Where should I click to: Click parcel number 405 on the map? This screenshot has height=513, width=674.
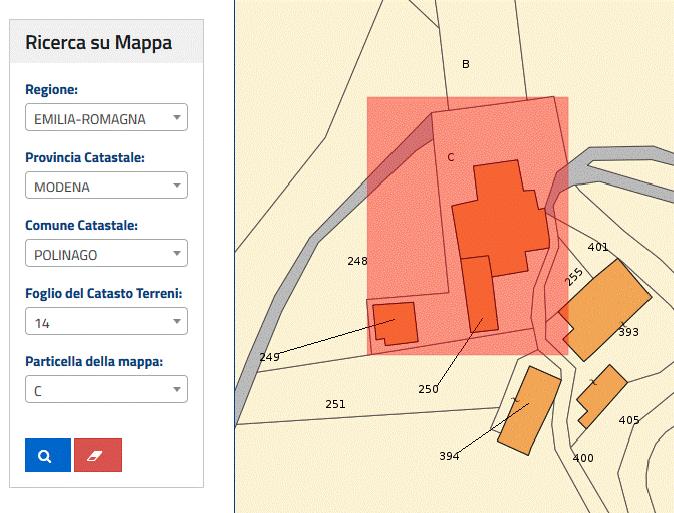coord(629,420)
